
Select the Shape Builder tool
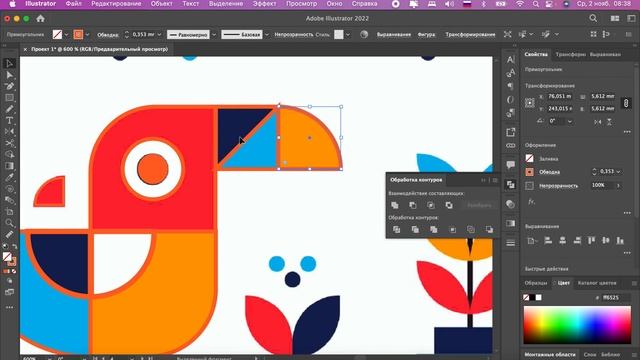9,154
